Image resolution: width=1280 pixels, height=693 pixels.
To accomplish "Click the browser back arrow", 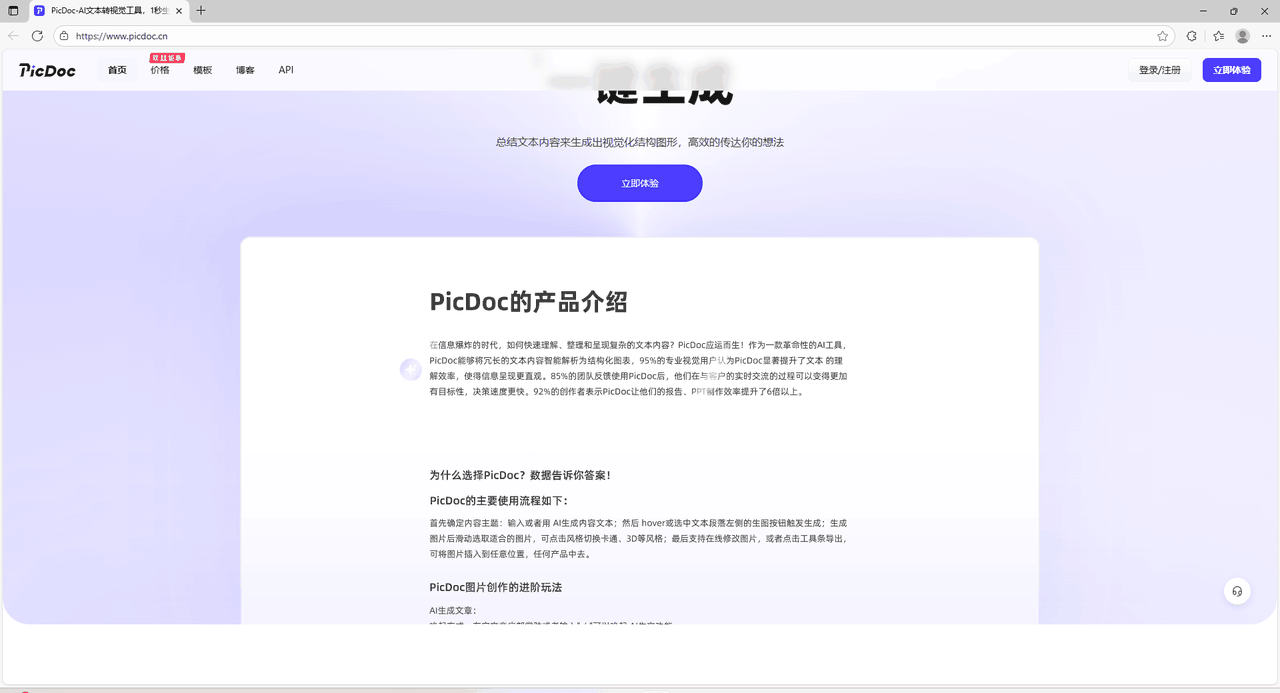I will [x=13, y=36].
